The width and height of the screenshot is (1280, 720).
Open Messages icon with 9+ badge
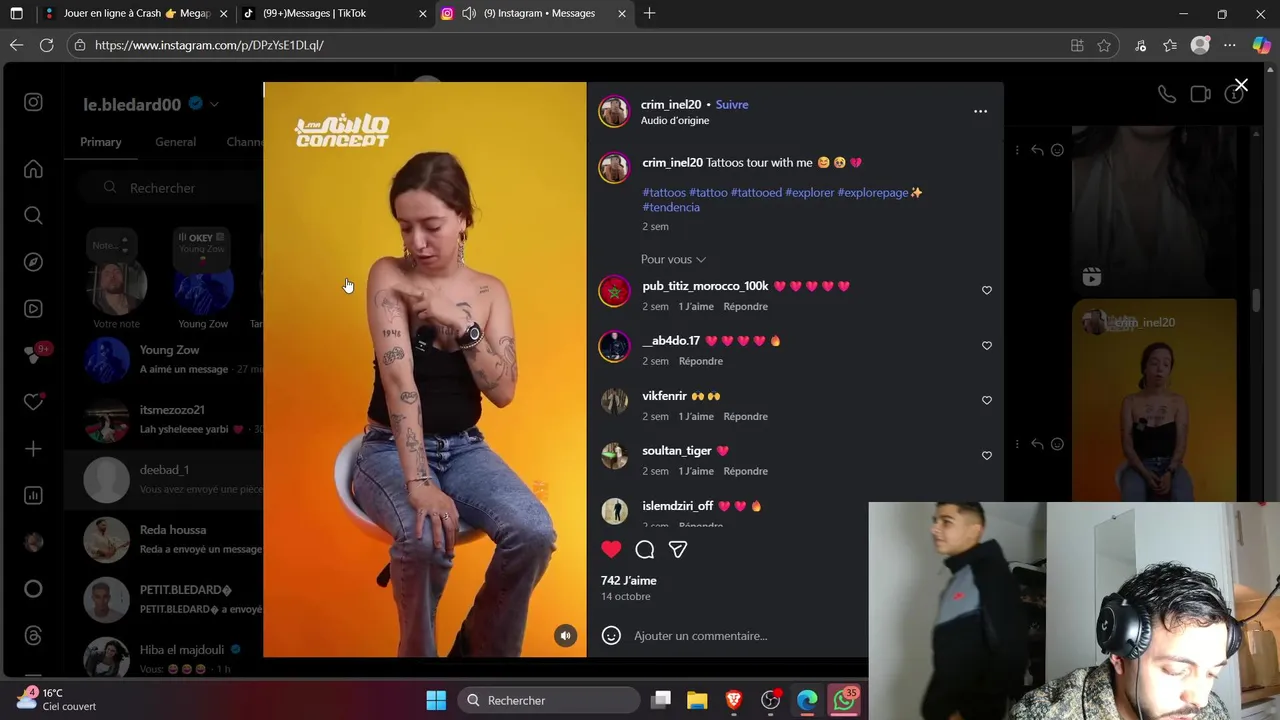click(36, 354)
